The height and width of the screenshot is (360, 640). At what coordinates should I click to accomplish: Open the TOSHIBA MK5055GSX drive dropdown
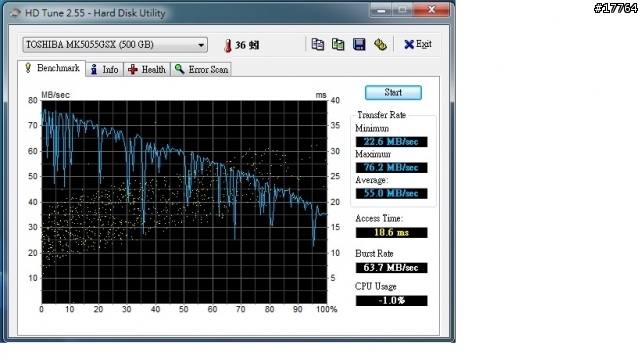click(115, 44)
